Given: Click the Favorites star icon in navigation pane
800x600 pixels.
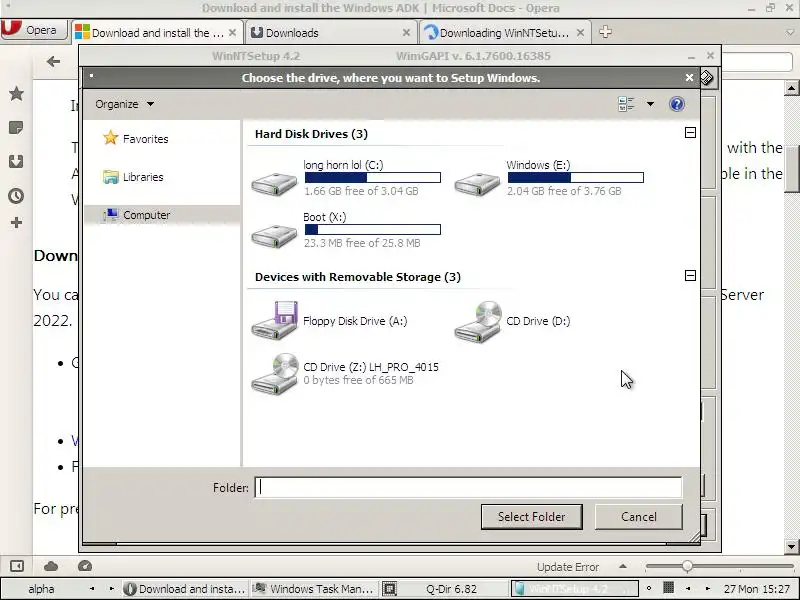Looking at the screenshot, I should point(110,138).
